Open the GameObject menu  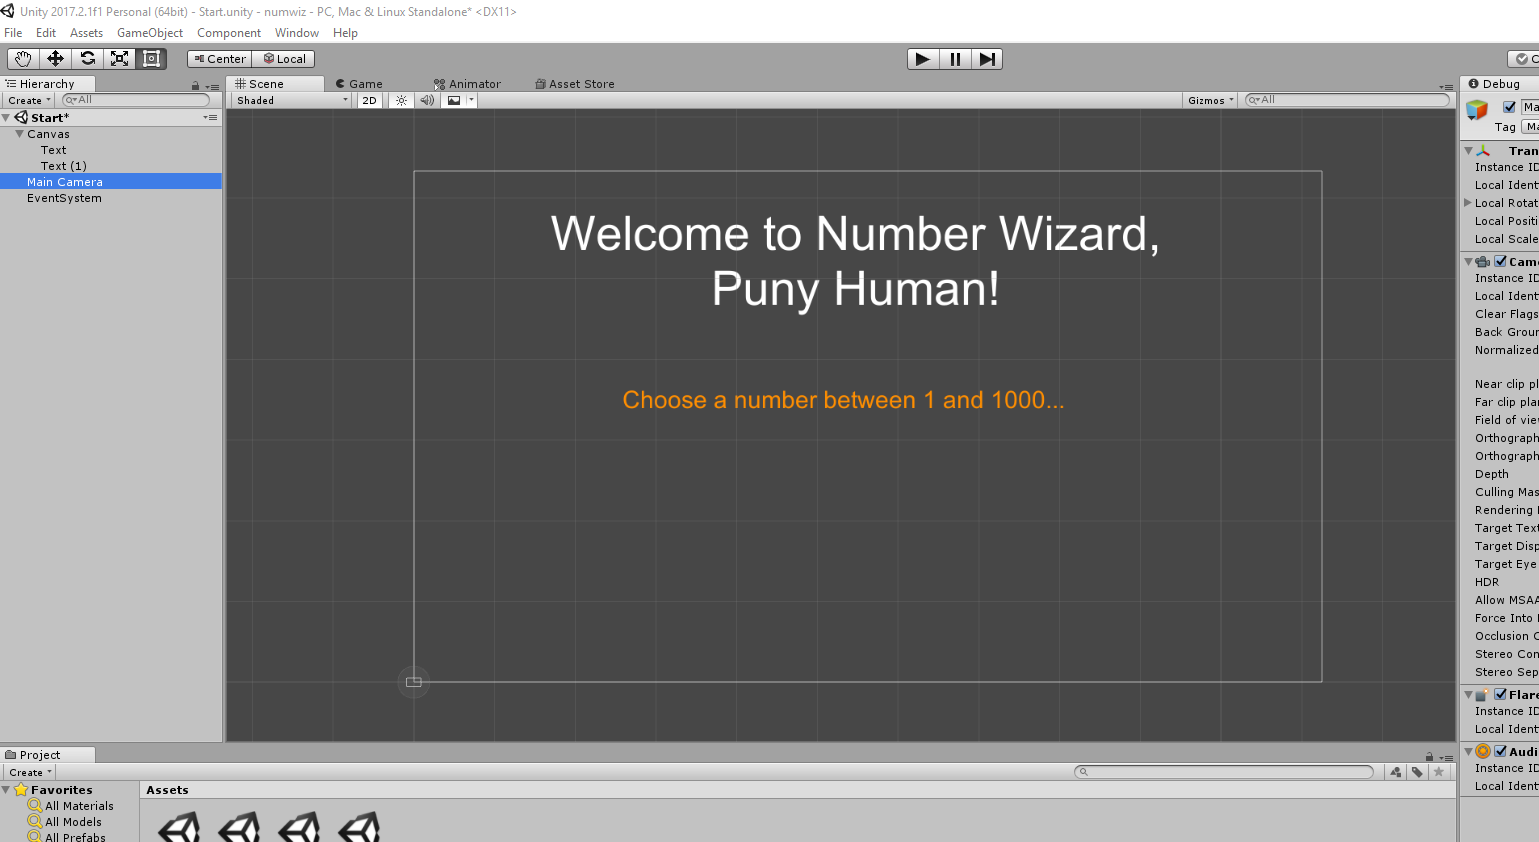click(x=150, y=33)
